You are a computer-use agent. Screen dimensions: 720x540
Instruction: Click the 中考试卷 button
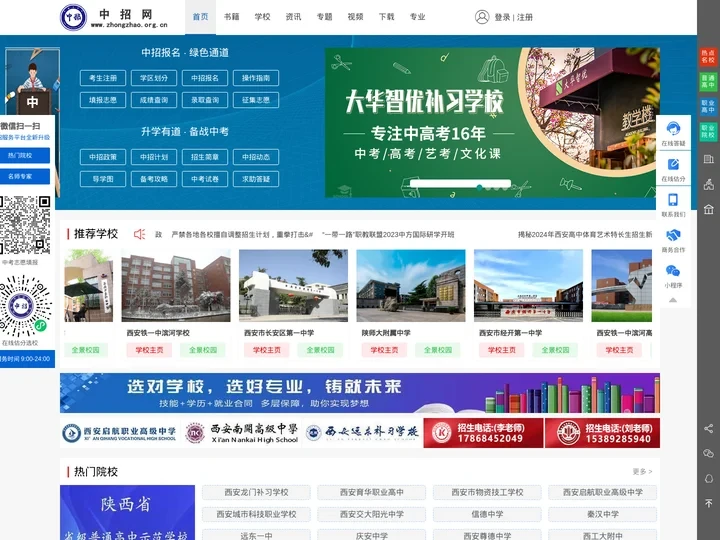(205, 179)
